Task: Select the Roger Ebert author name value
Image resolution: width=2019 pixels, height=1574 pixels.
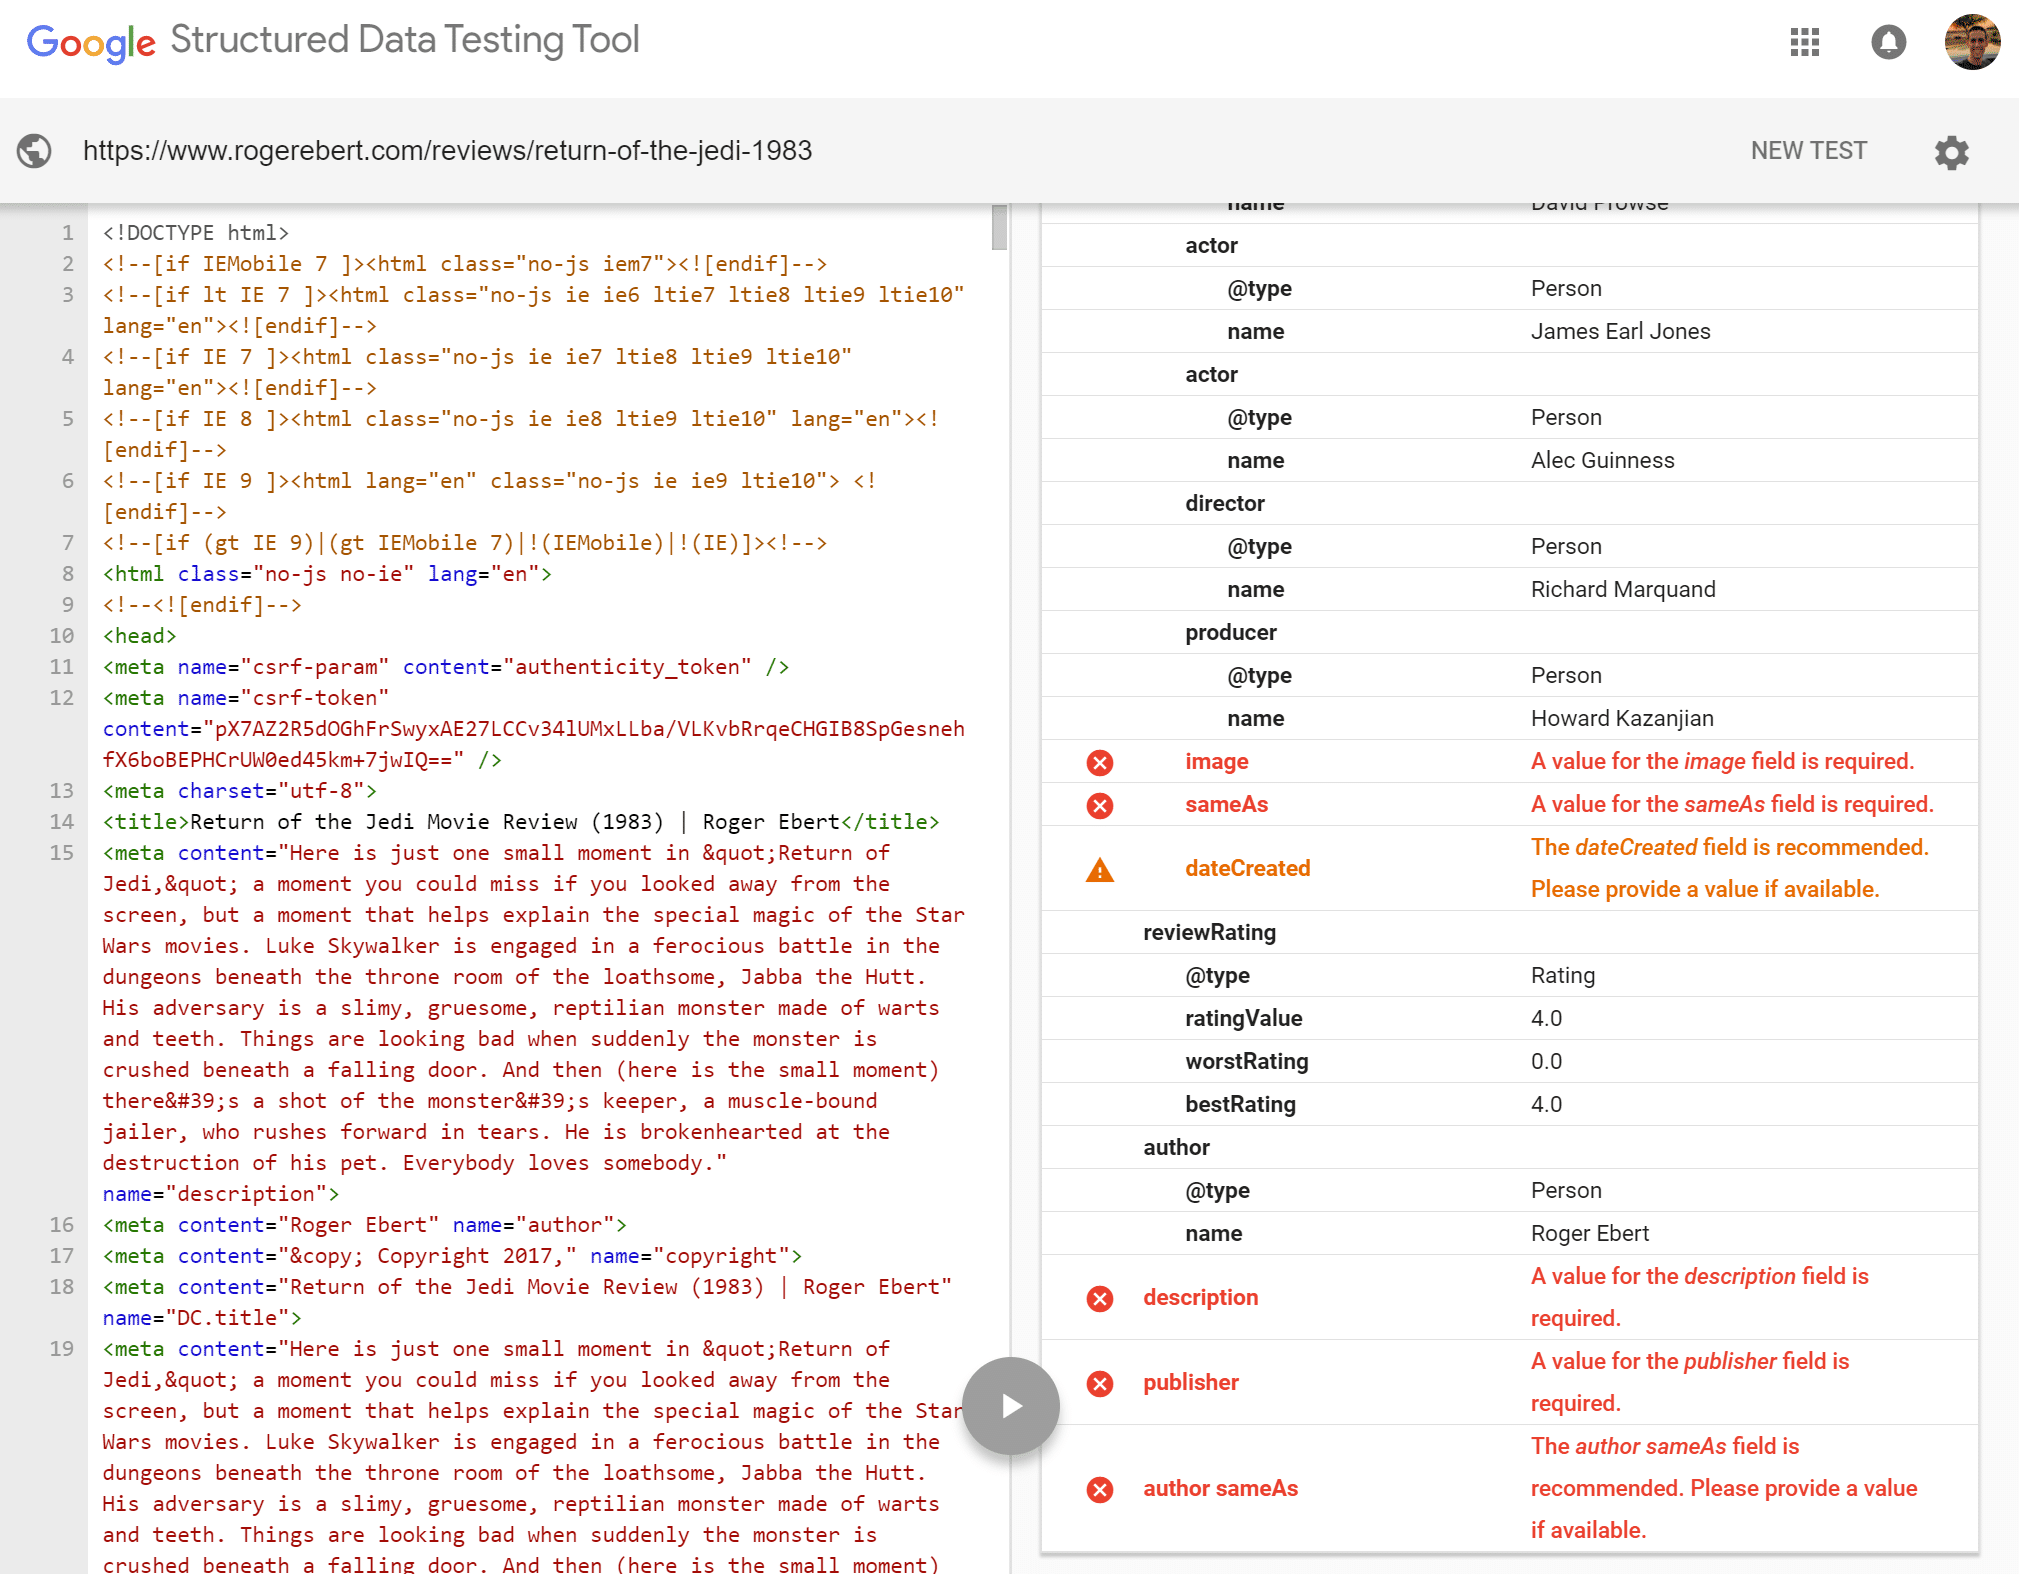Action: point(1590,1234)
